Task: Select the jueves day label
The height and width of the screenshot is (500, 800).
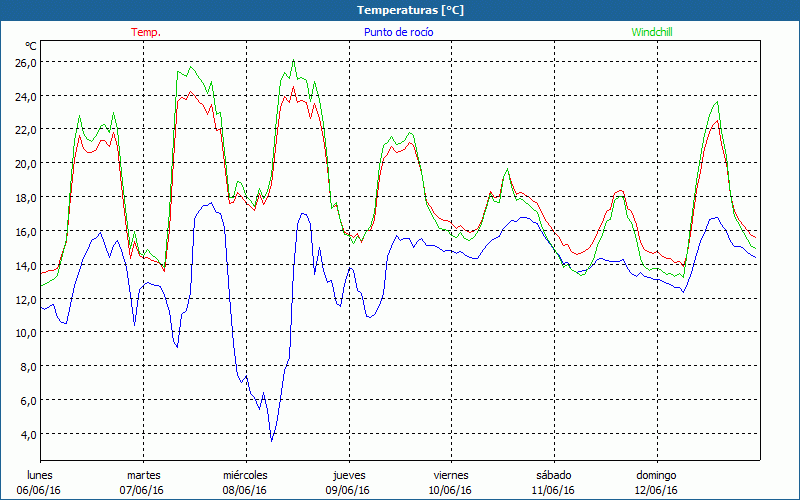Action: click(348, 475)
